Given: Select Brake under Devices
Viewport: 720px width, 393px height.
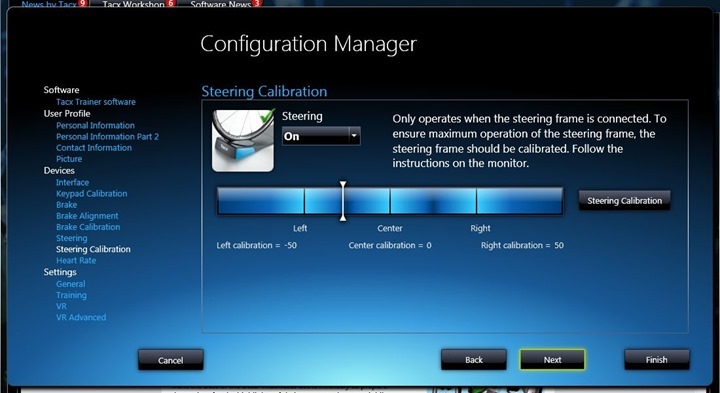Looking at the screenshot, I should pyautogui.click(x=67, y=205).
